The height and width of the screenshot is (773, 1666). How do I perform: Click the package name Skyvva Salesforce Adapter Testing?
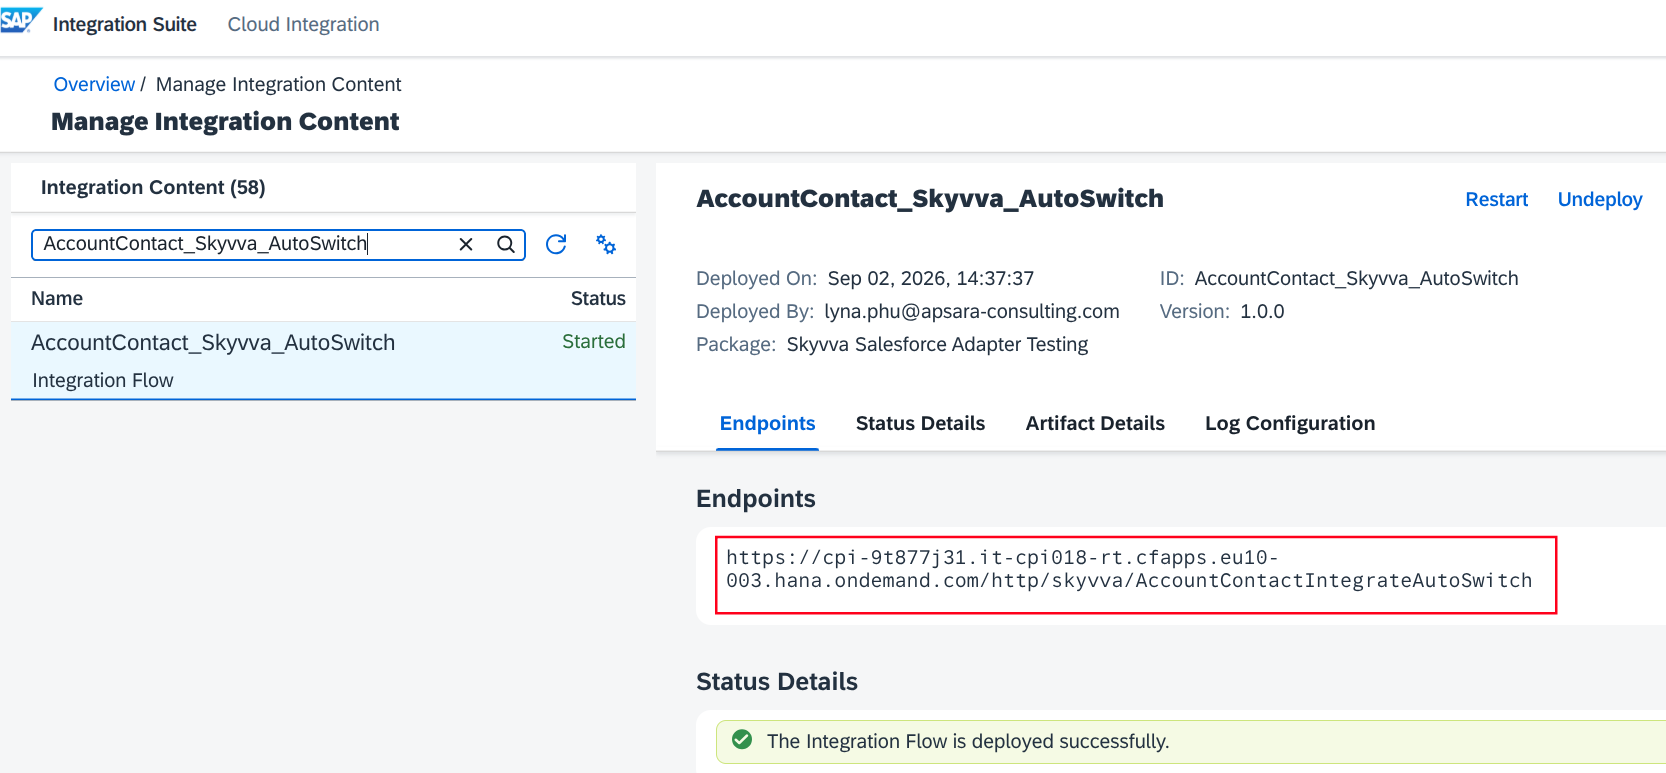(937, 344)
